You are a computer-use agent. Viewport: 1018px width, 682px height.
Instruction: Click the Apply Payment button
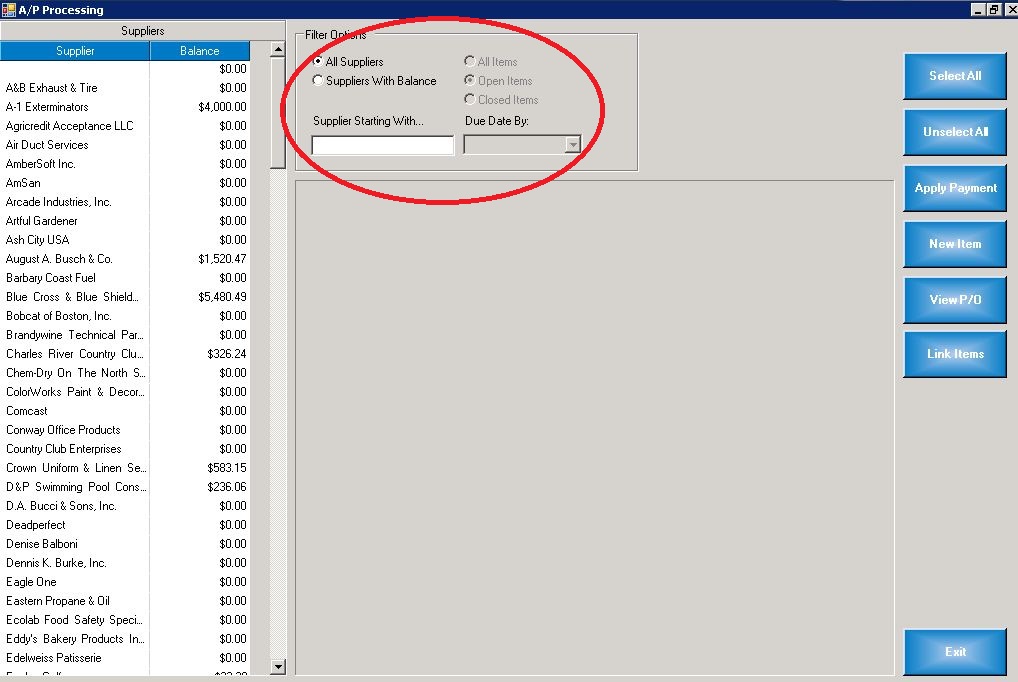point(955,188)
